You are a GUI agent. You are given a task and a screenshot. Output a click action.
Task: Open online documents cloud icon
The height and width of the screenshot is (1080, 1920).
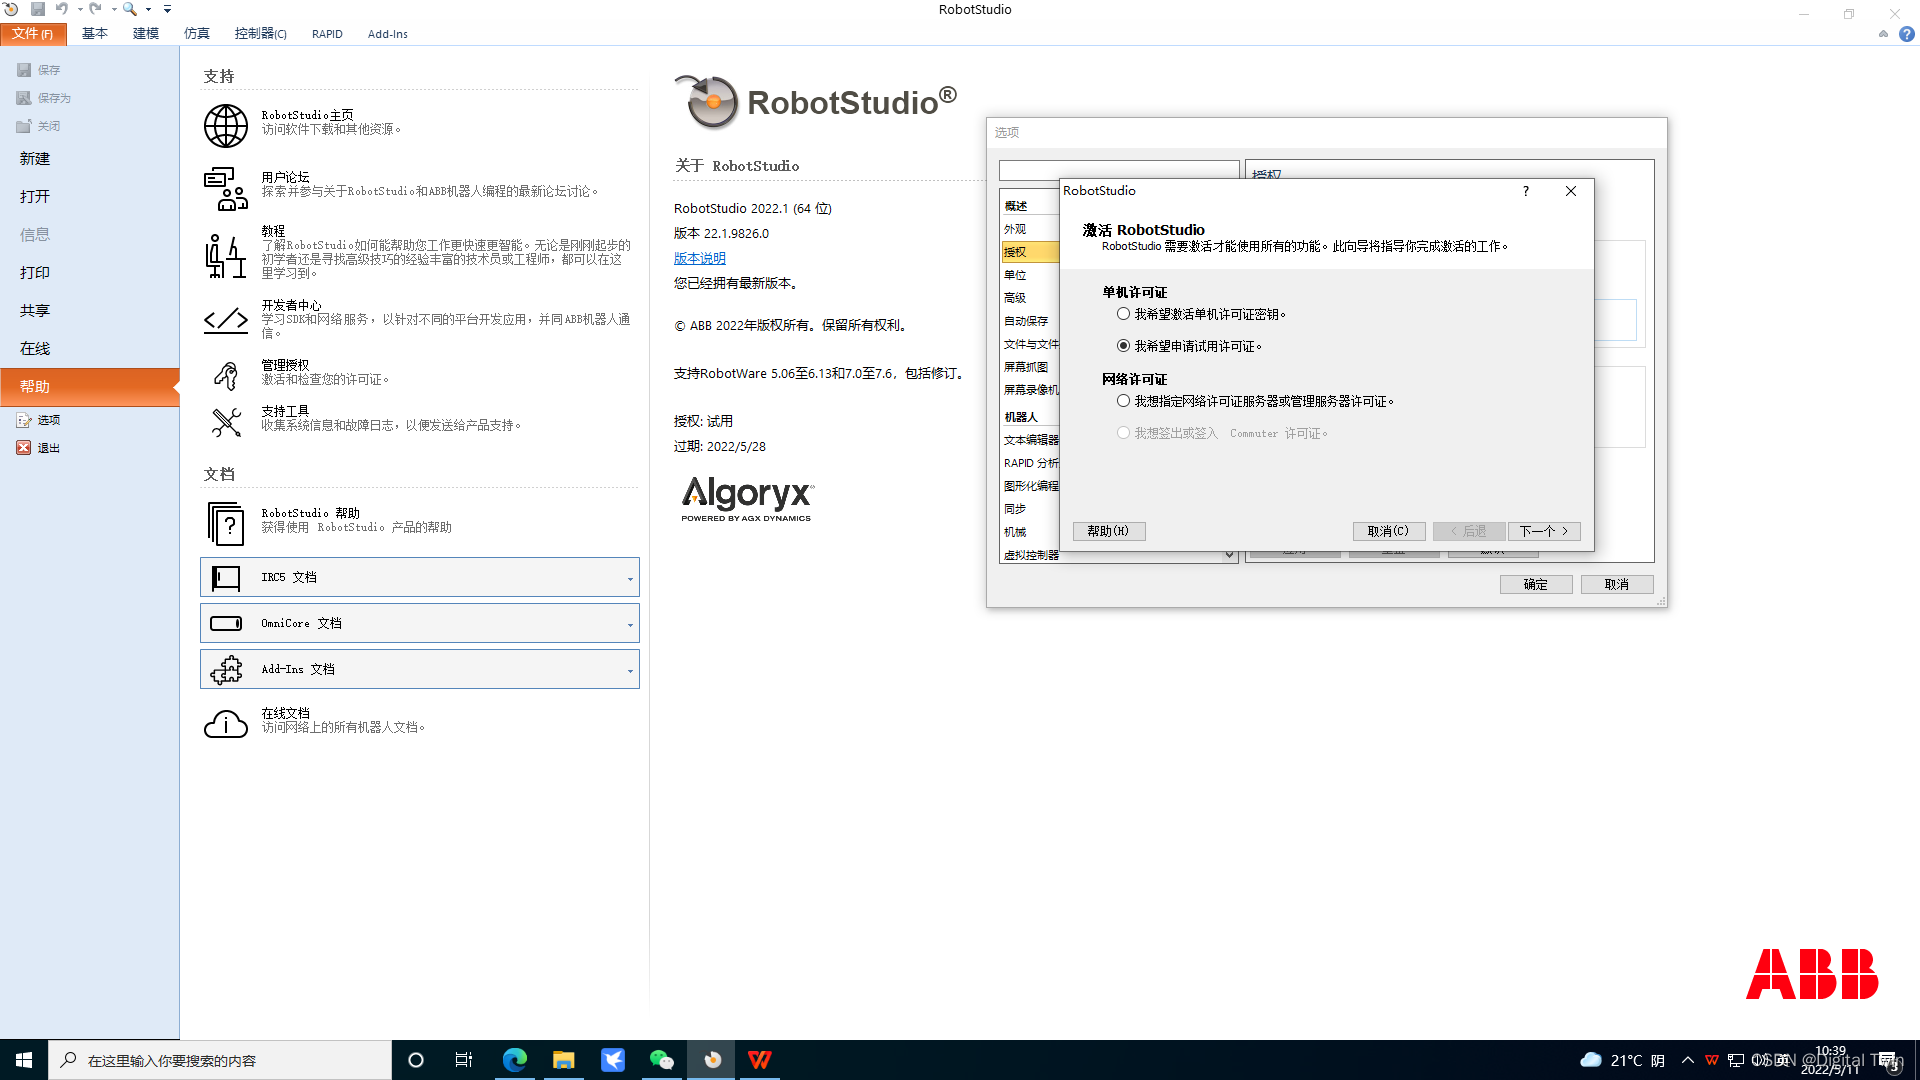coord(226,724)
